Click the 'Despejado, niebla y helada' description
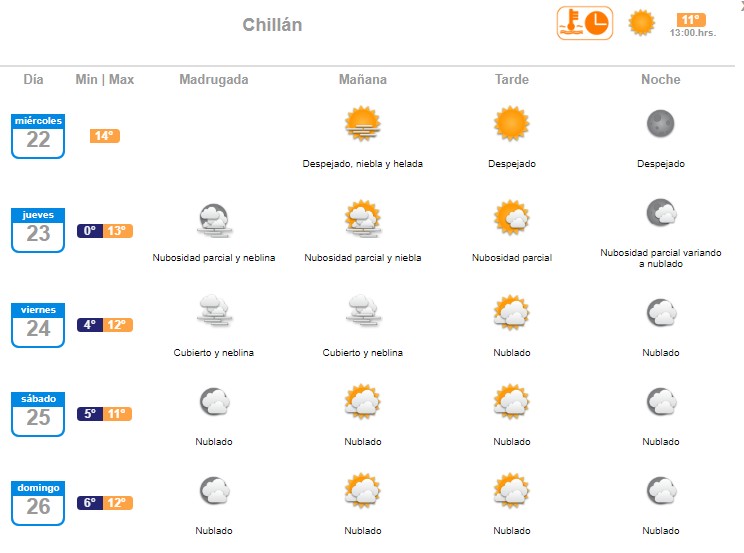Viewport: 744px width, 553px height. click(362, 164)
